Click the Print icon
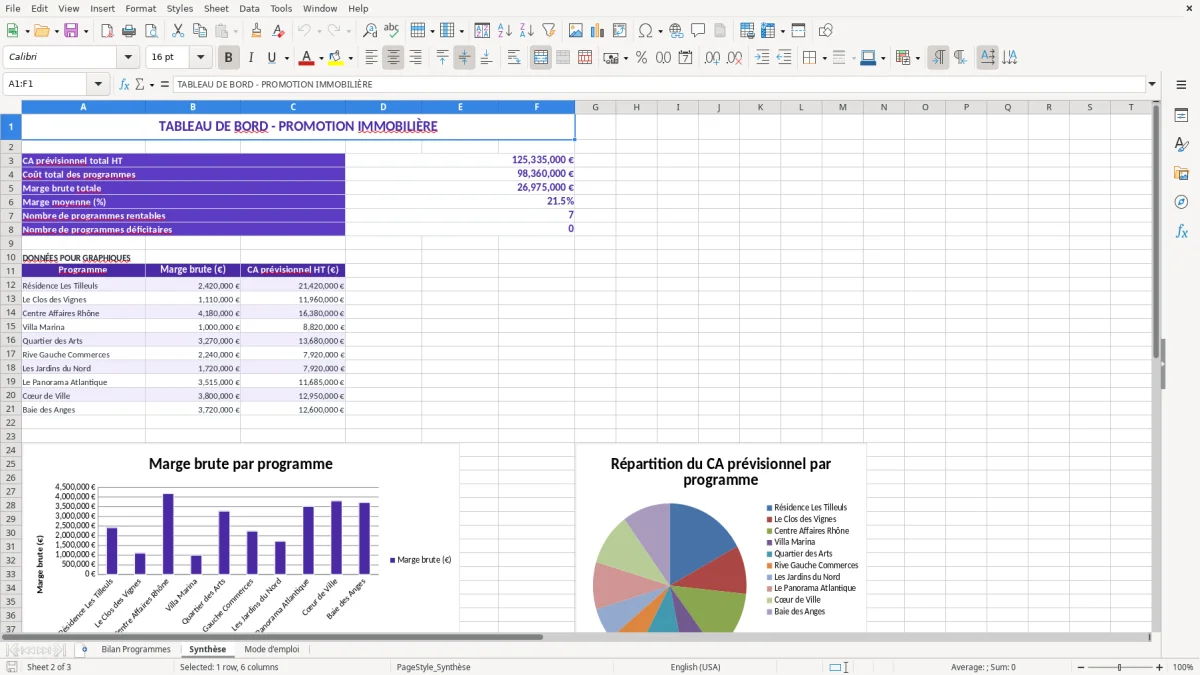Screen dimensions: 1200x675 [128, 31]
